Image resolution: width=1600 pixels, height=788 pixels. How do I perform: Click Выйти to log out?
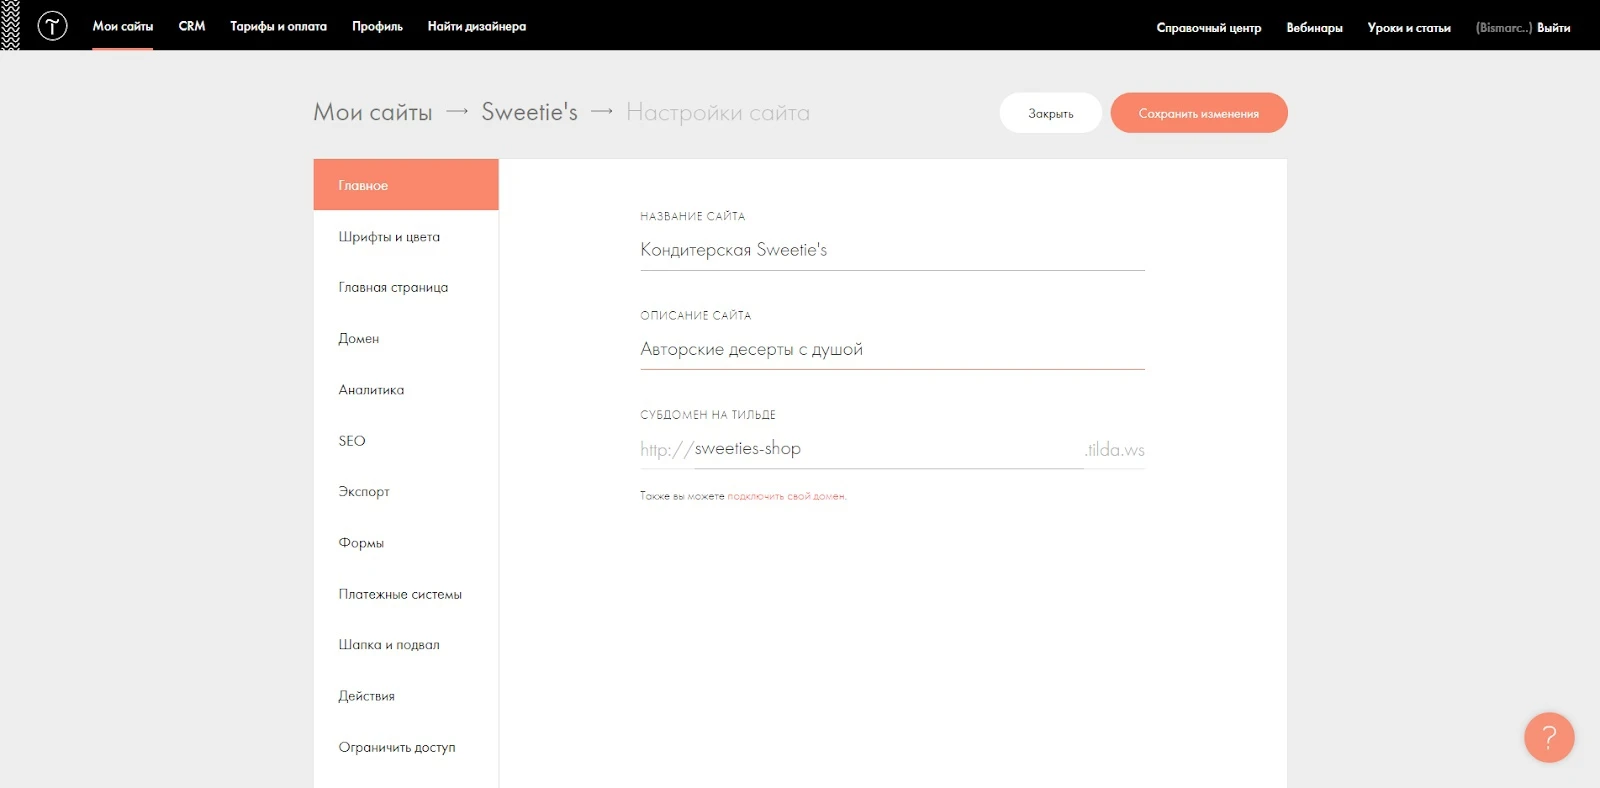point(1553,28)
